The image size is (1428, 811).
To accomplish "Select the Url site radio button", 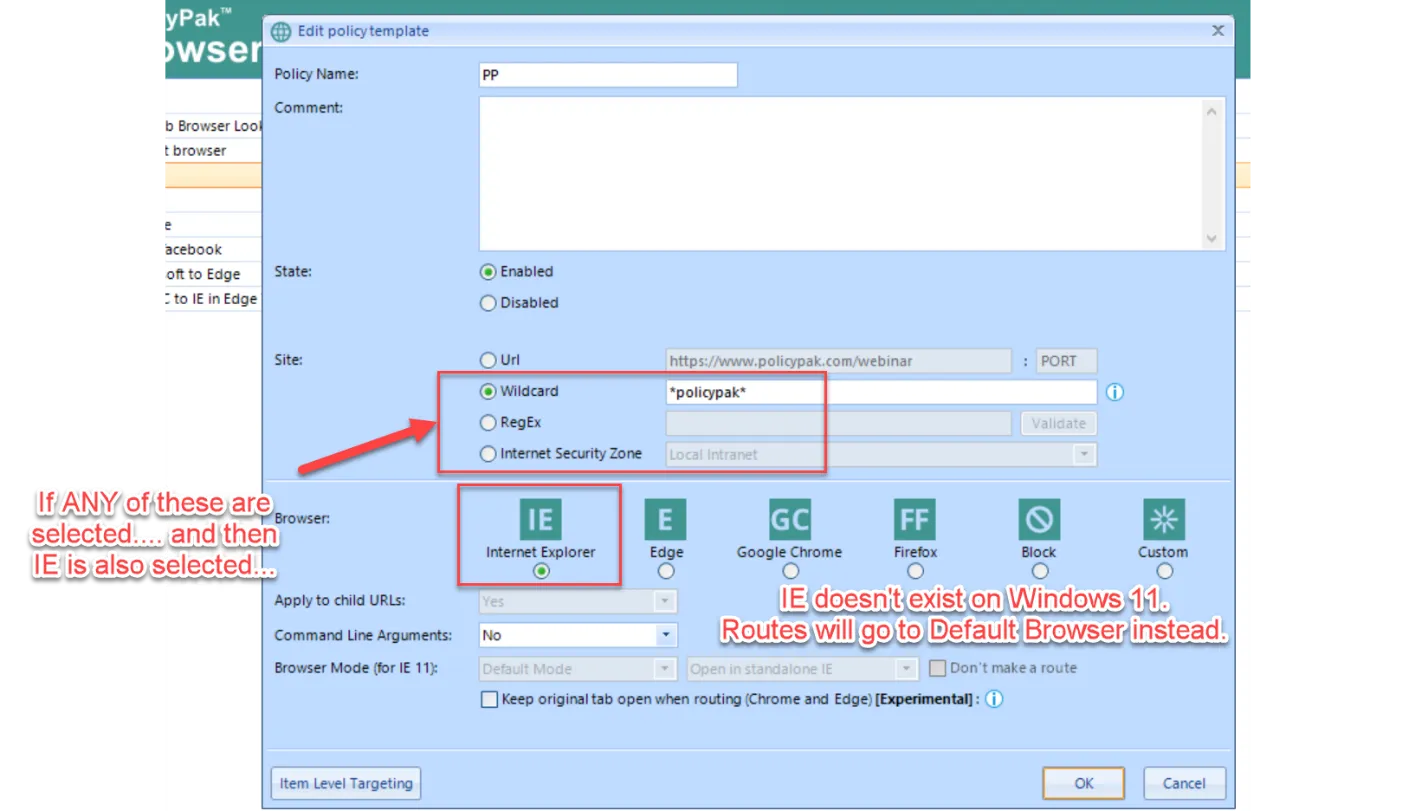I will pos(488,360).
